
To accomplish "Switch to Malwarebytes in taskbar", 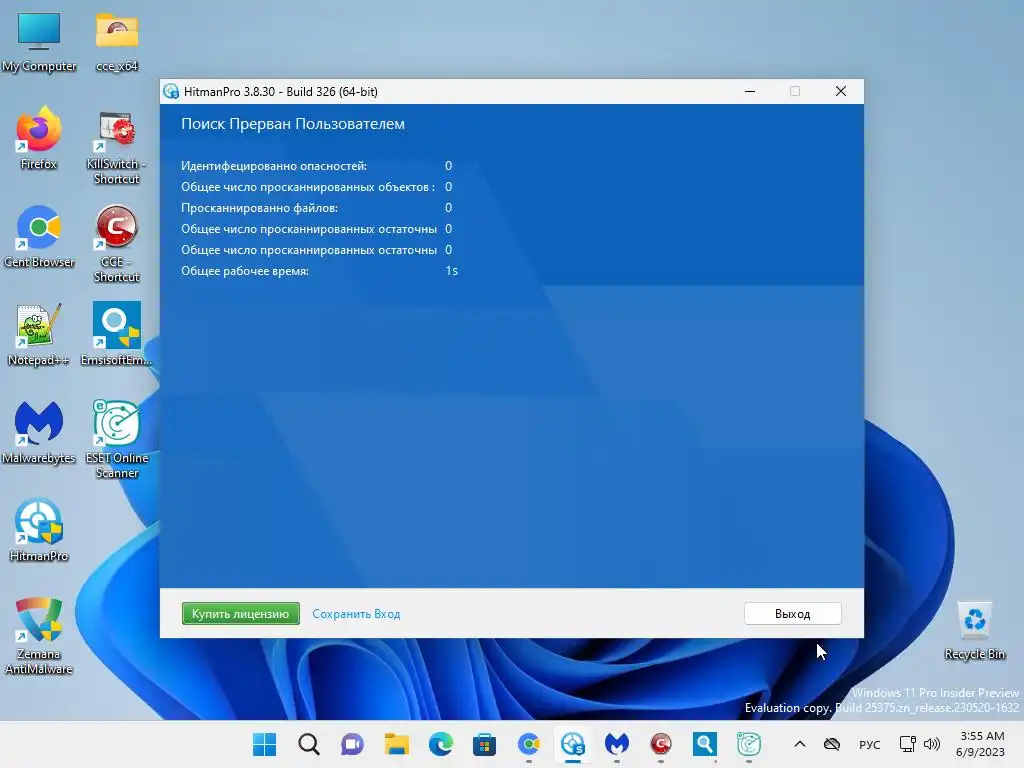I will point(616,744).
